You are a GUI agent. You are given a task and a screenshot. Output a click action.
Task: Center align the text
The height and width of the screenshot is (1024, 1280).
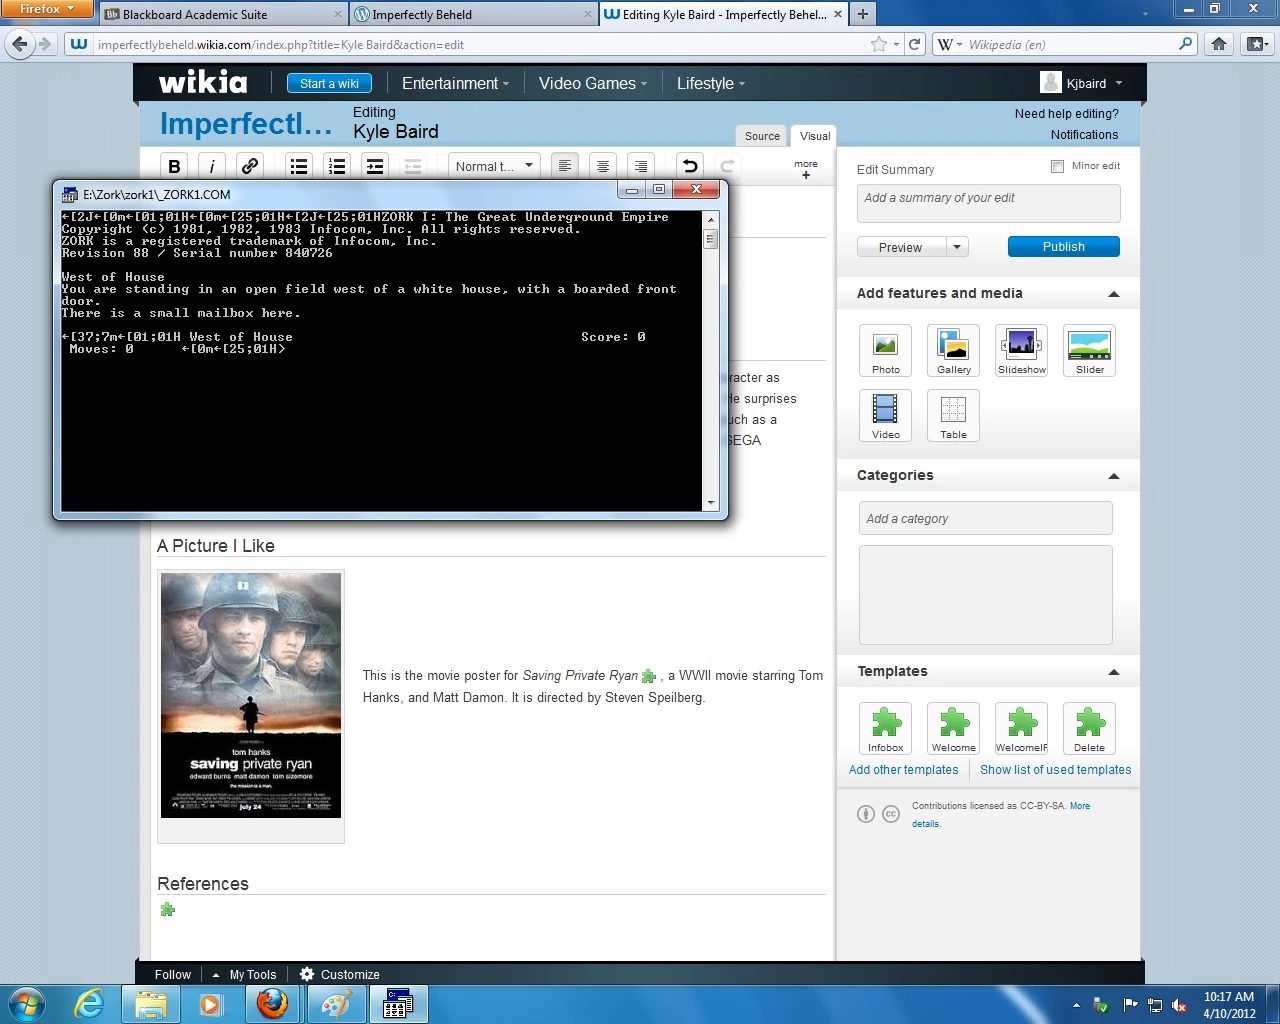point(603,166)
